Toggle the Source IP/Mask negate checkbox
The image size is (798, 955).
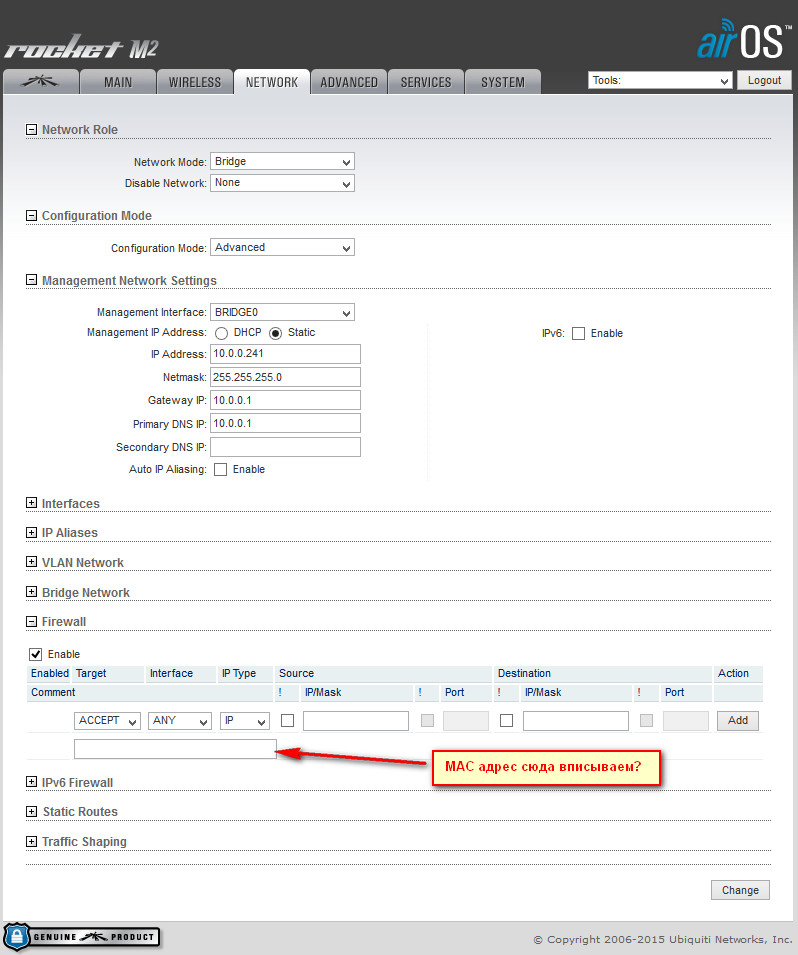[x=288, y=721]
